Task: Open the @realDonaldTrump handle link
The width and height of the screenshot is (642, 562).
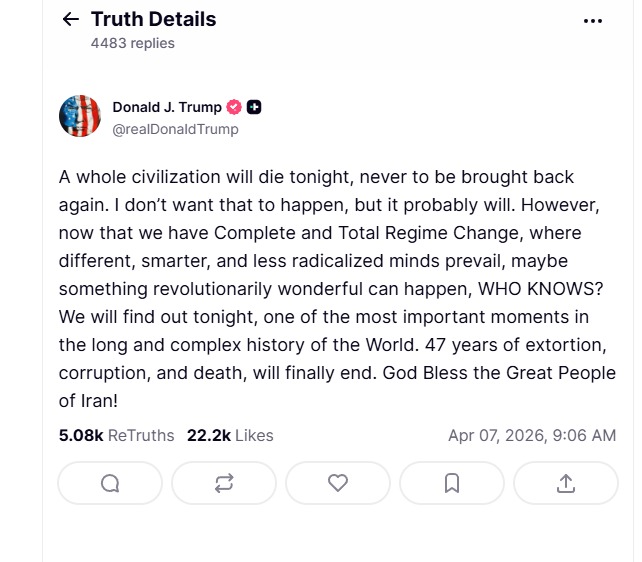Action: [x=175, y=129]
